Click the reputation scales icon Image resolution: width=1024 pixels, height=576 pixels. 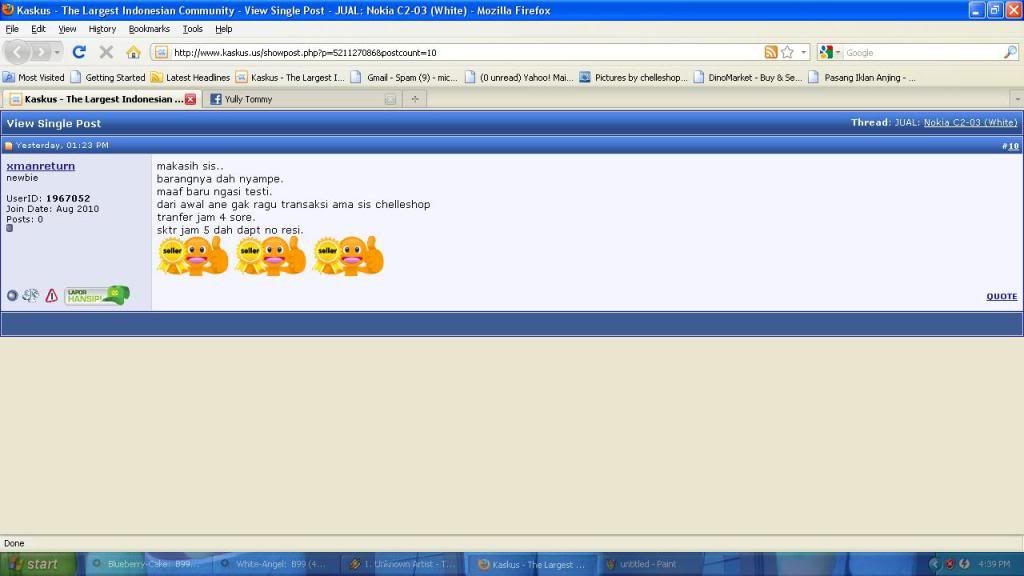coord(31,296)
